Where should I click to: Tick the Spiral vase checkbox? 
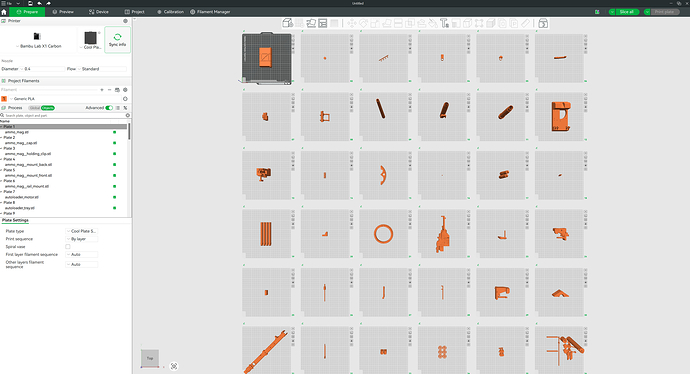(68, 247)
